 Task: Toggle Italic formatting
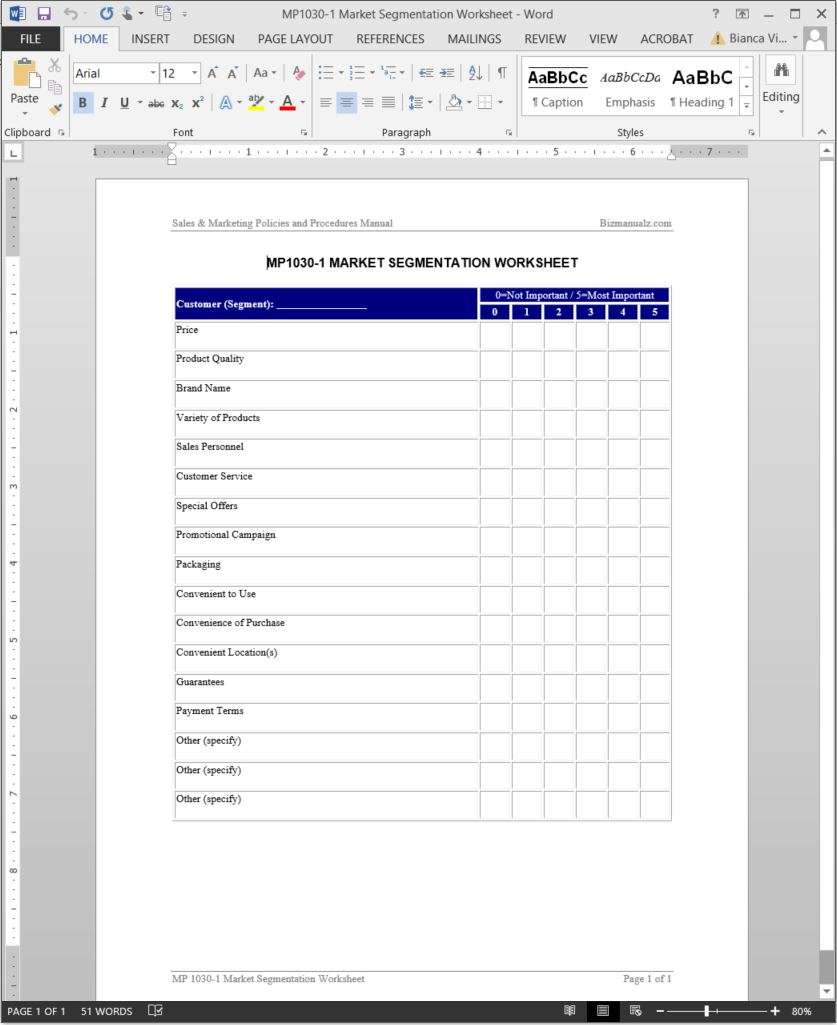tap(103, 103)
